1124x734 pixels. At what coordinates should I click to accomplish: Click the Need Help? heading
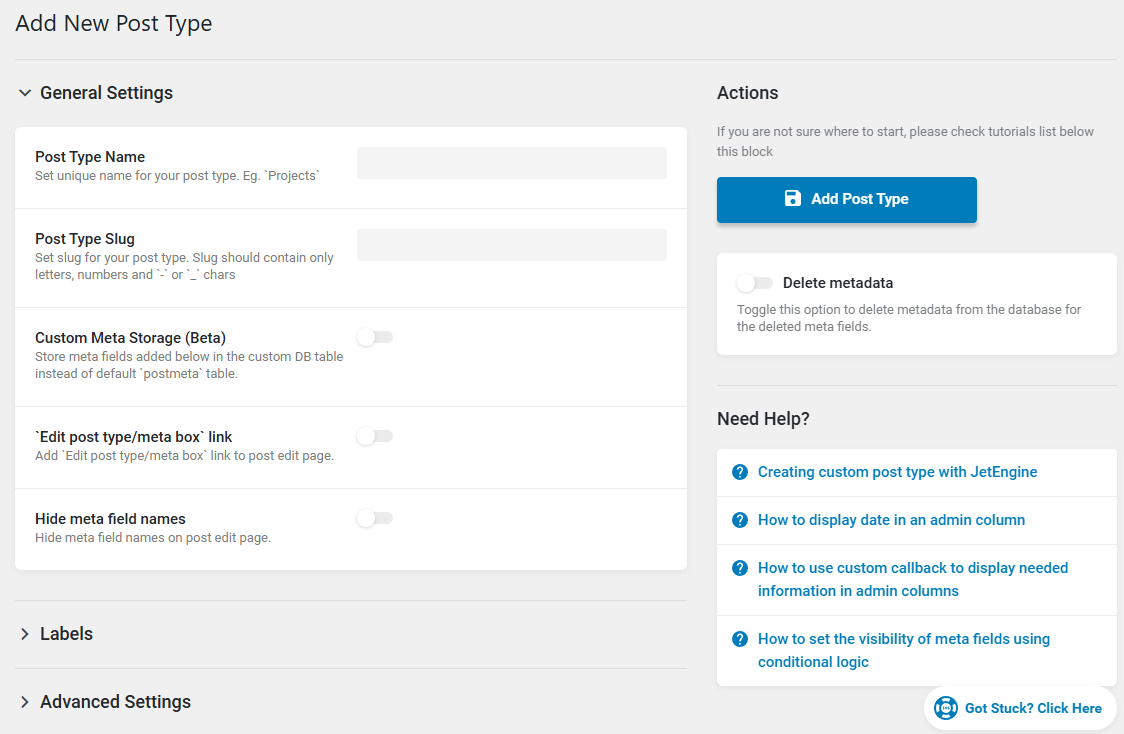click(x=763, y=419)
